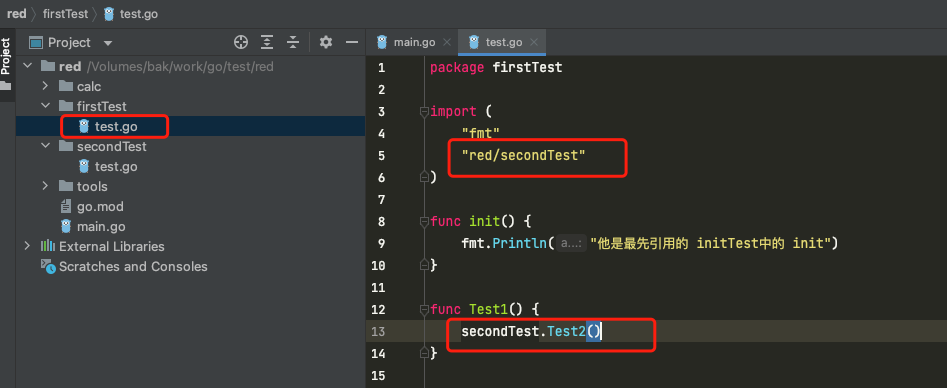Open the Project view dropdown arrow
The image size is (947, 388).
(x=108, y=43)
